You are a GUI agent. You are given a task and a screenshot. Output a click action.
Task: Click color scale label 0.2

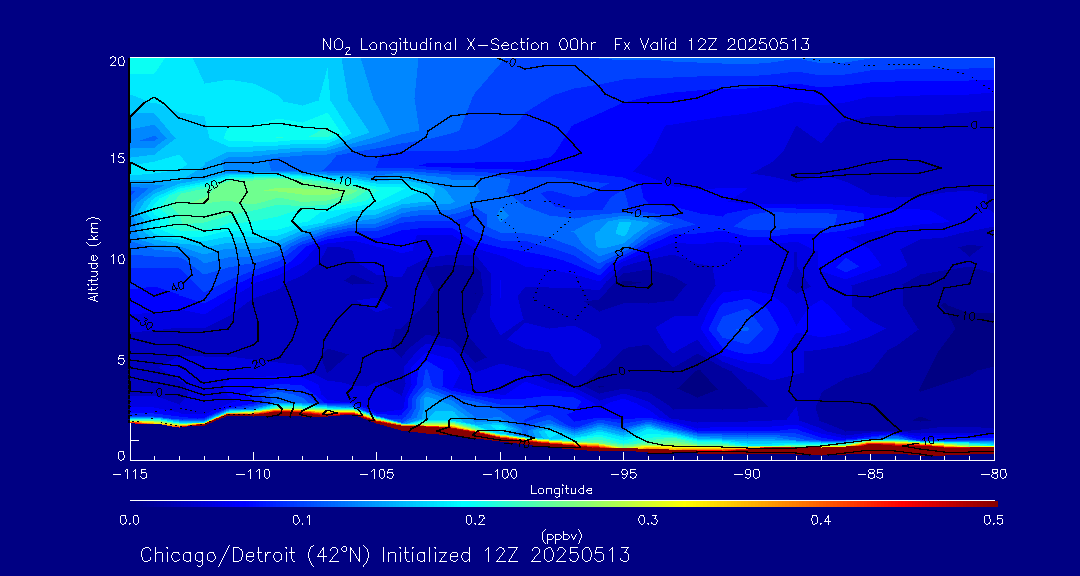475,521
